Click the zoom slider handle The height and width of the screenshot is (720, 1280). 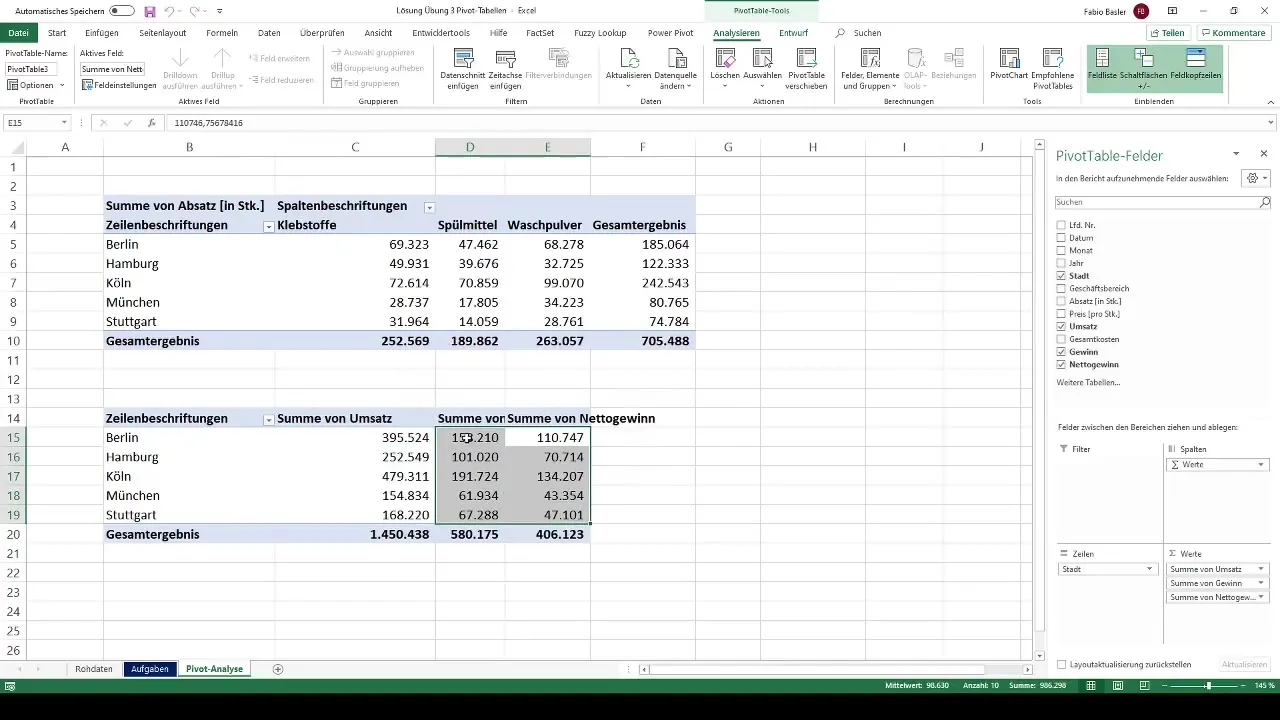point(1208,686)
